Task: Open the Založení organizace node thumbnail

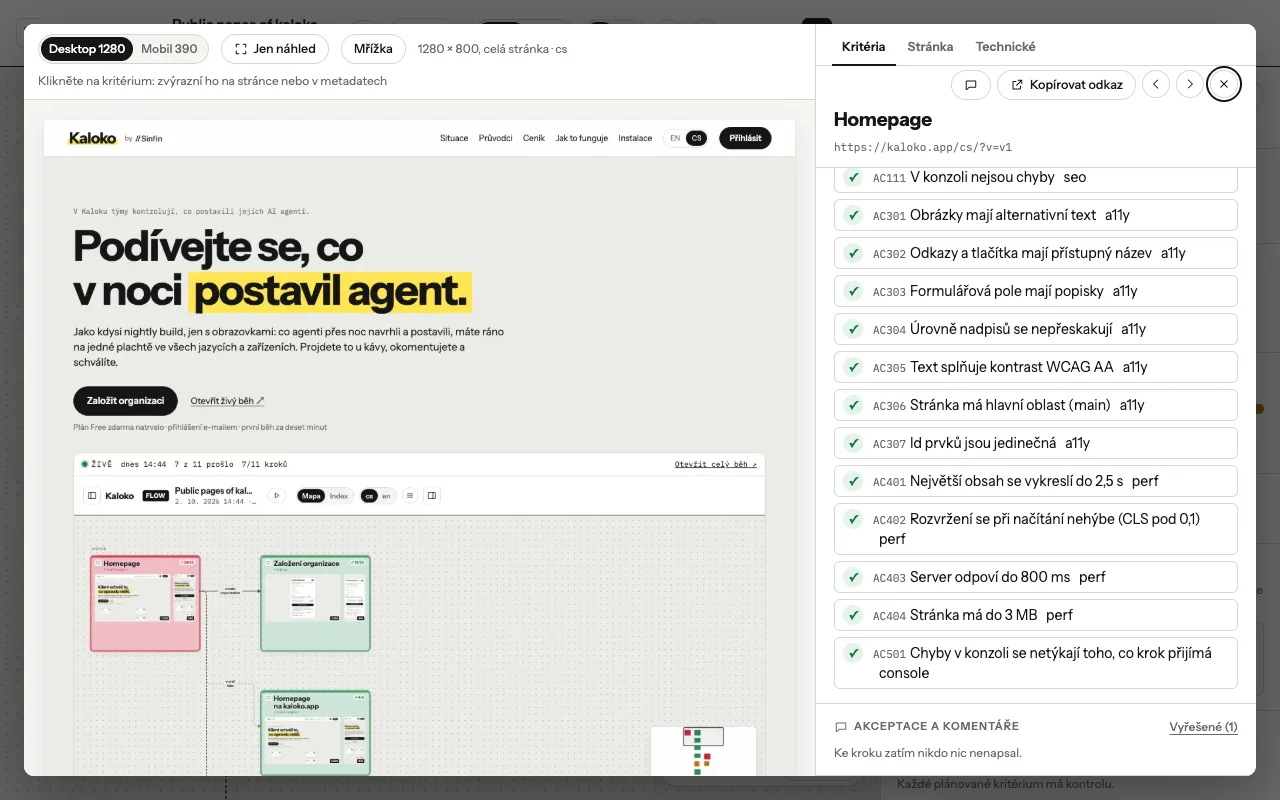Action: pyautogui.click(x=315, y=604)
